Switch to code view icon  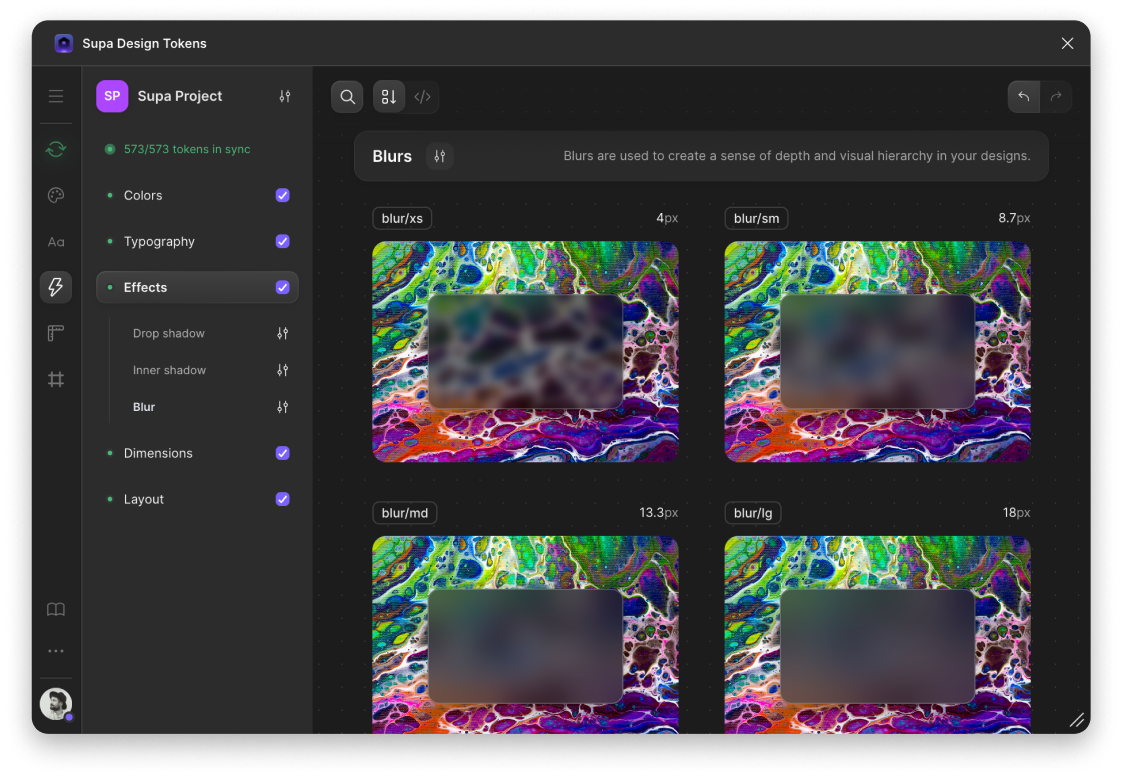[x=422, y=97]
